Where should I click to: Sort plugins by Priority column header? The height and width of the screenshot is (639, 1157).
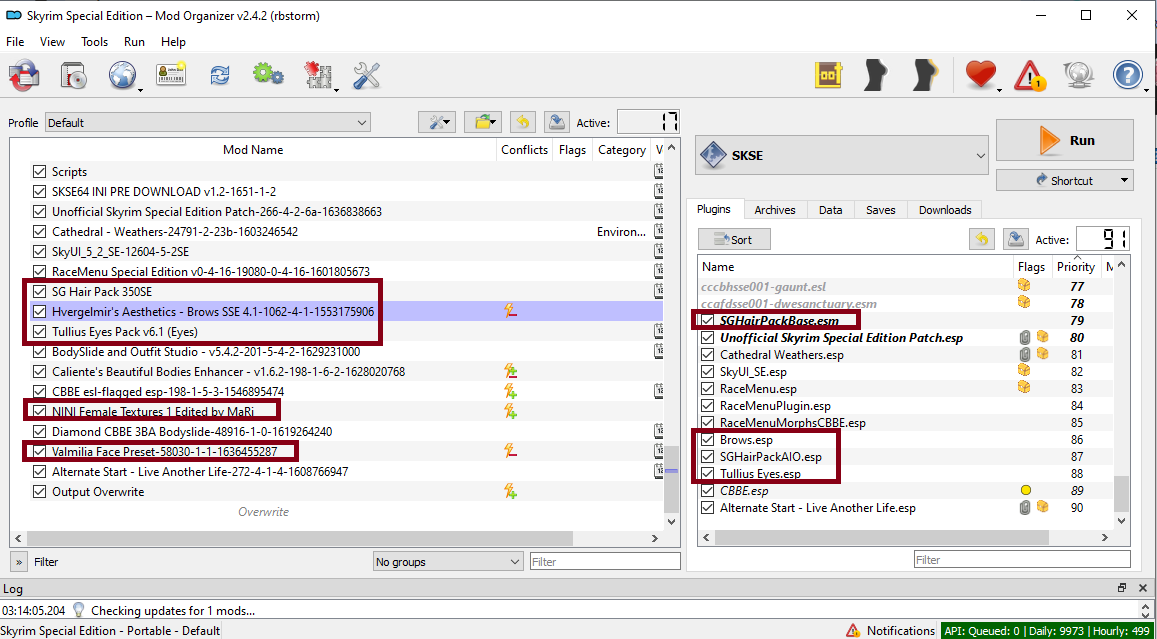click(x=1075, y=266)
